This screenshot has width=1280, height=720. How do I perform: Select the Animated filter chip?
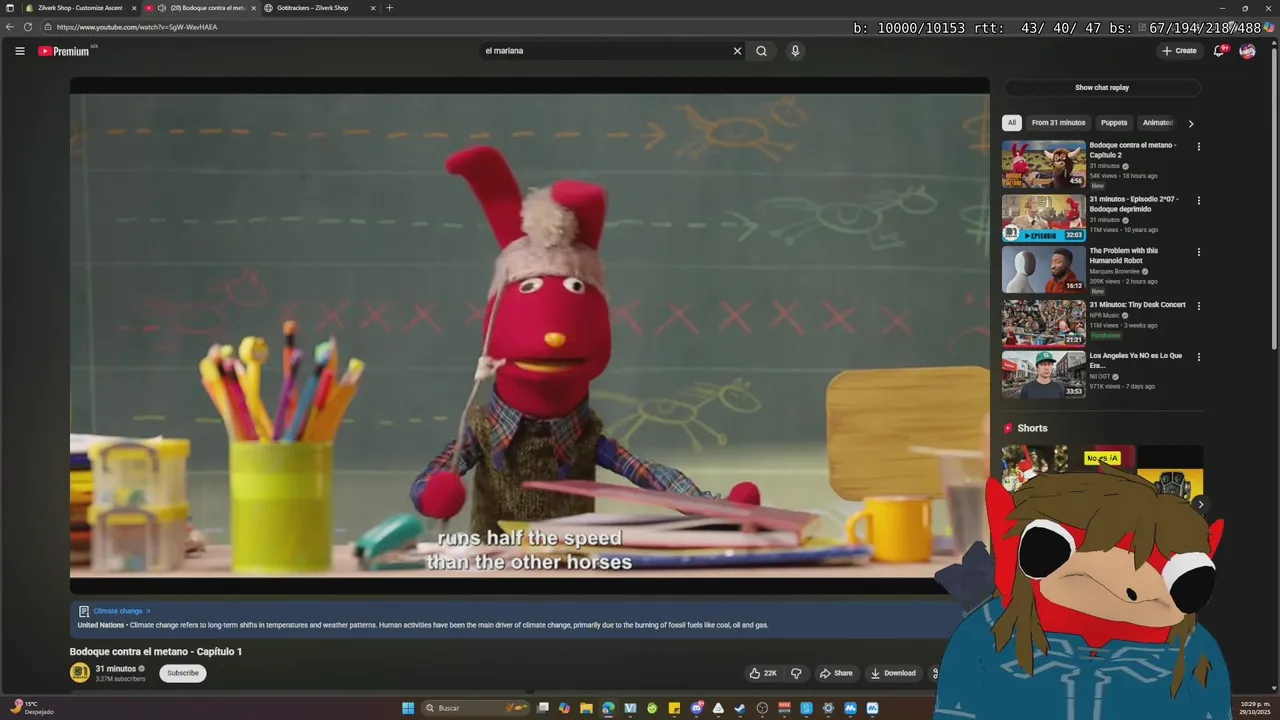point(1158,123)
